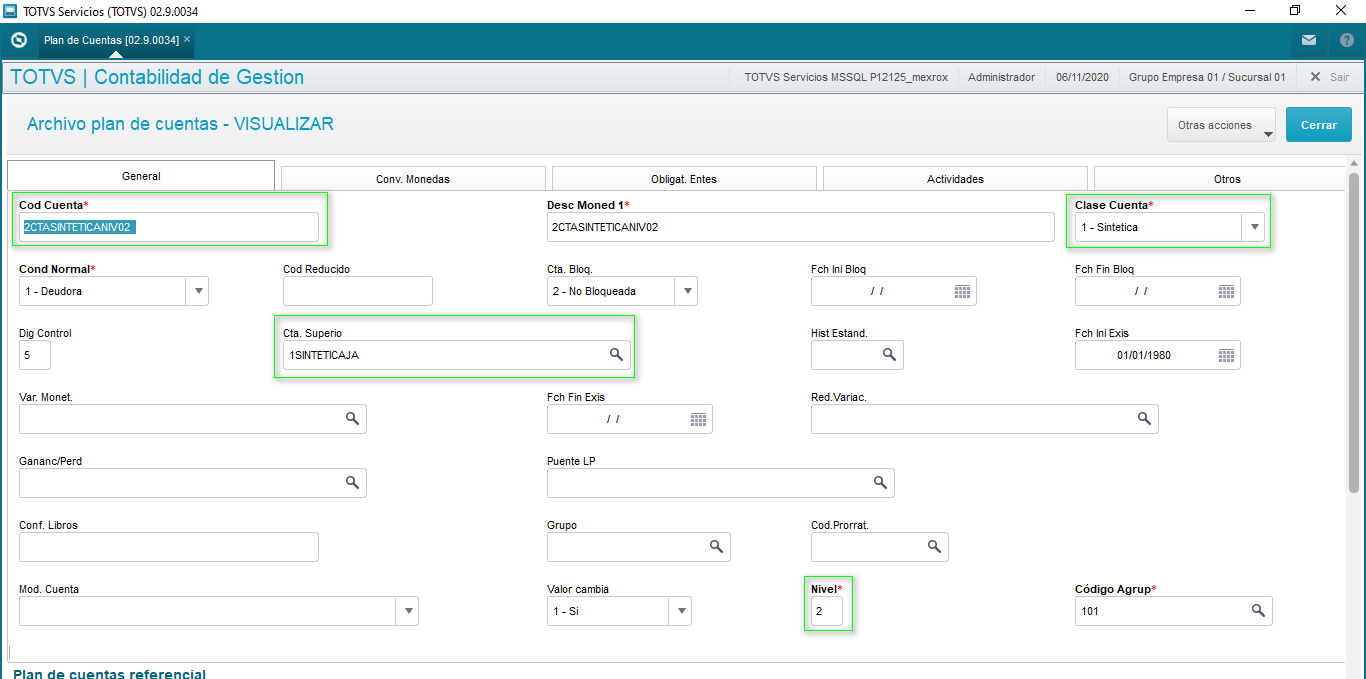Open the Fch Ini Bloq calendar
Screen dimensions: 1366x679
pyautogui.click(x=962, y=291)
